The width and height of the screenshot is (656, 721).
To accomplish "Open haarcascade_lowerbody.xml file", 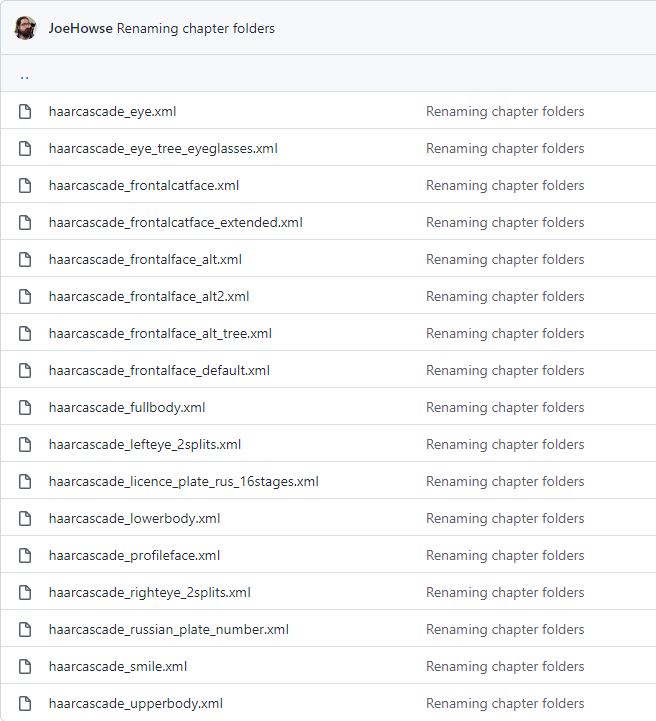I will pos(135,519).
